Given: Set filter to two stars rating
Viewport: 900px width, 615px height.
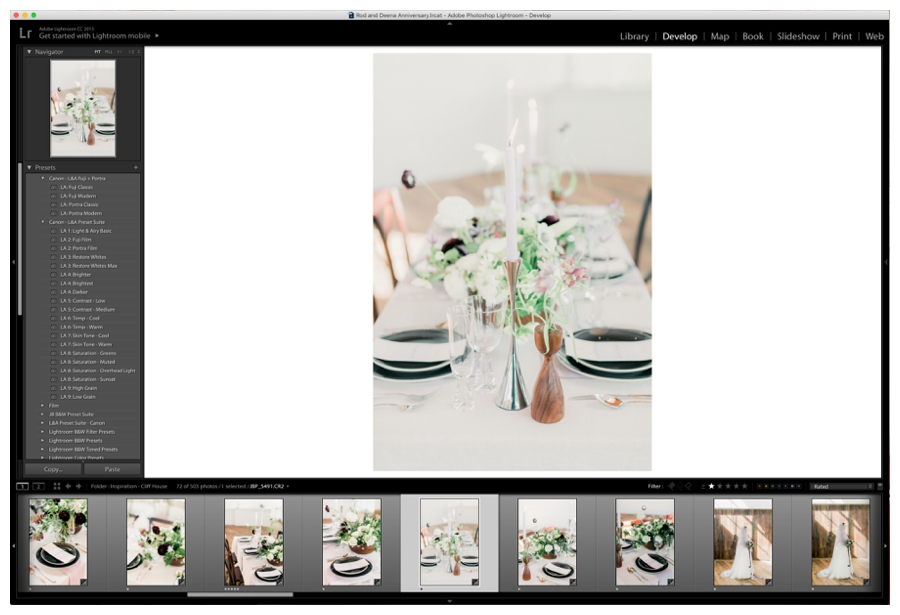Looking at the screenshot, I should click(x=720, y=486).
